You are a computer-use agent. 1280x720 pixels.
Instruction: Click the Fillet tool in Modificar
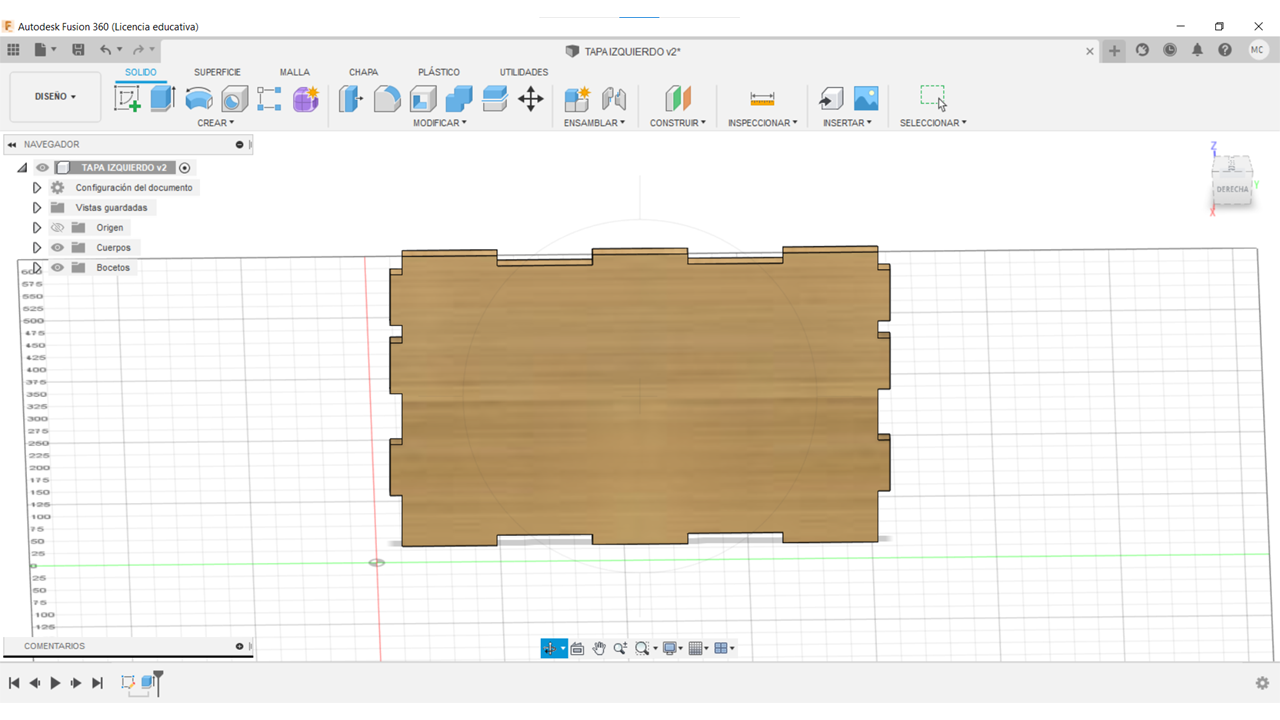(387, 98)
